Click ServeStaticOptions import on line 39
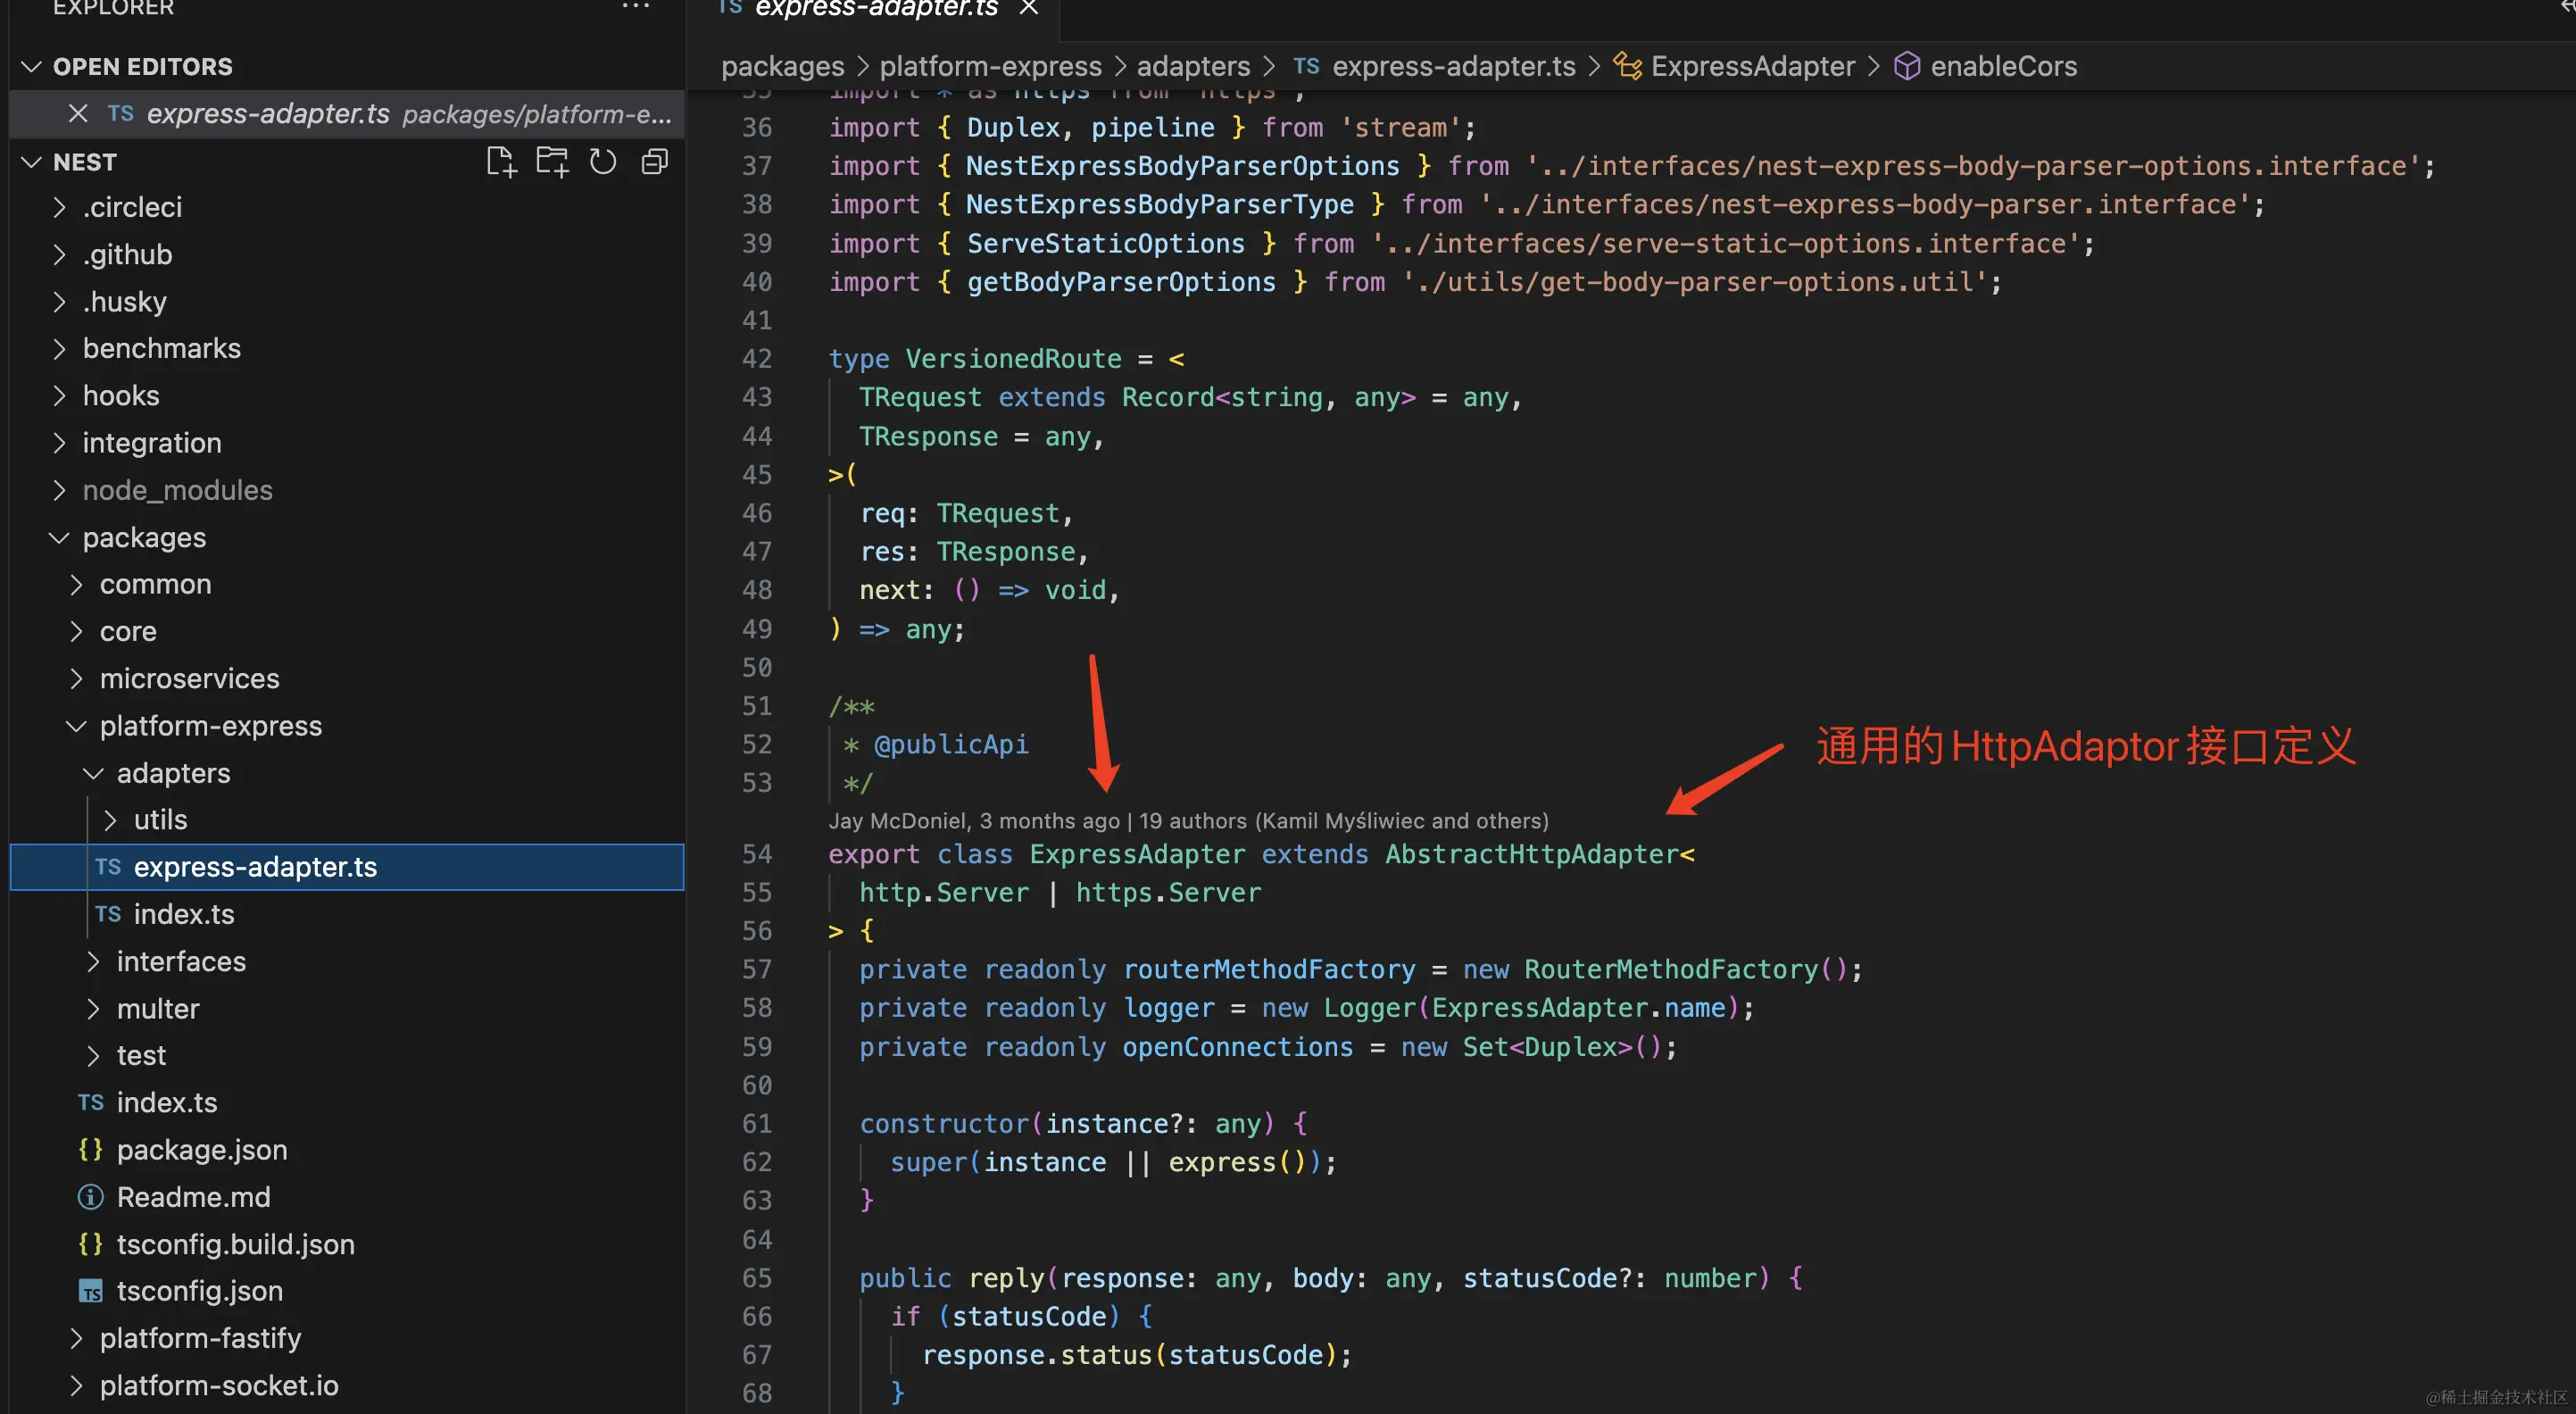This screenshot has width=2576, height=1414. click(x=1106, y=244)
